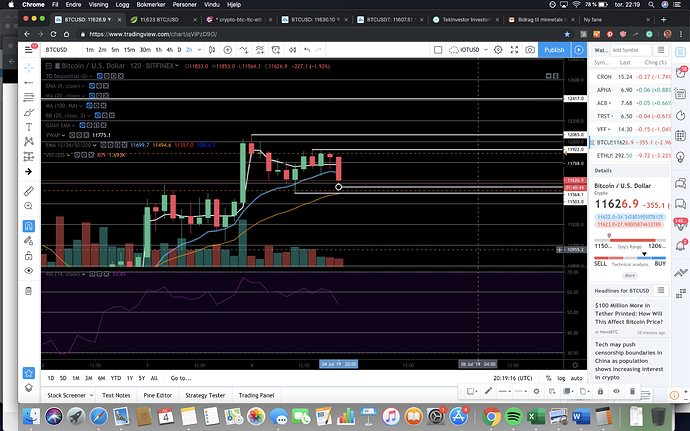
Task: Toggle the log scale
Action: click(561, 378)
